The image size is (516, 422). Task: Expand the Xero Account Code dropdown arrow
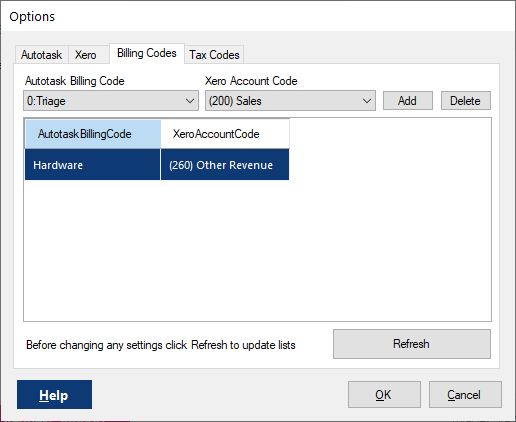click(x=367, y=101)
